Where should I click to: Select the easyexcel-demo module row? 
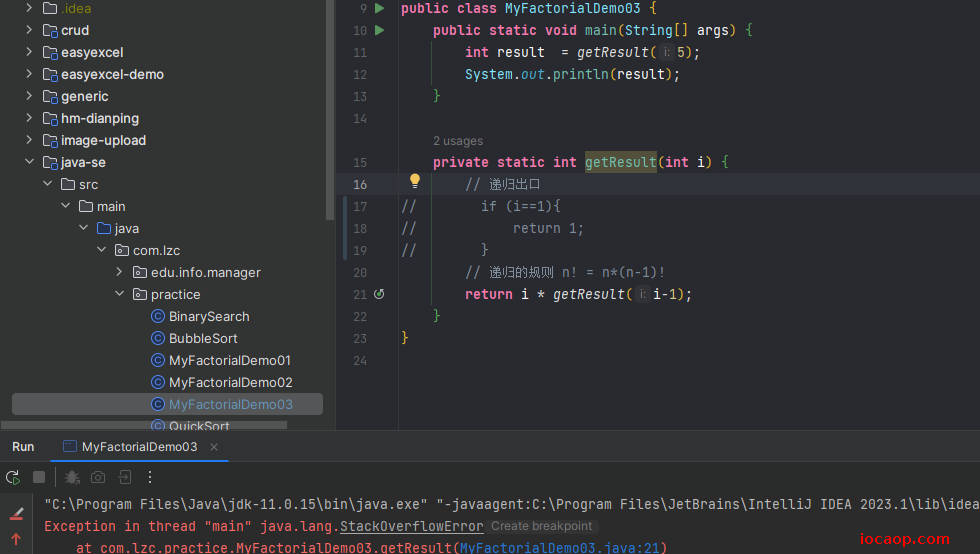168,74
